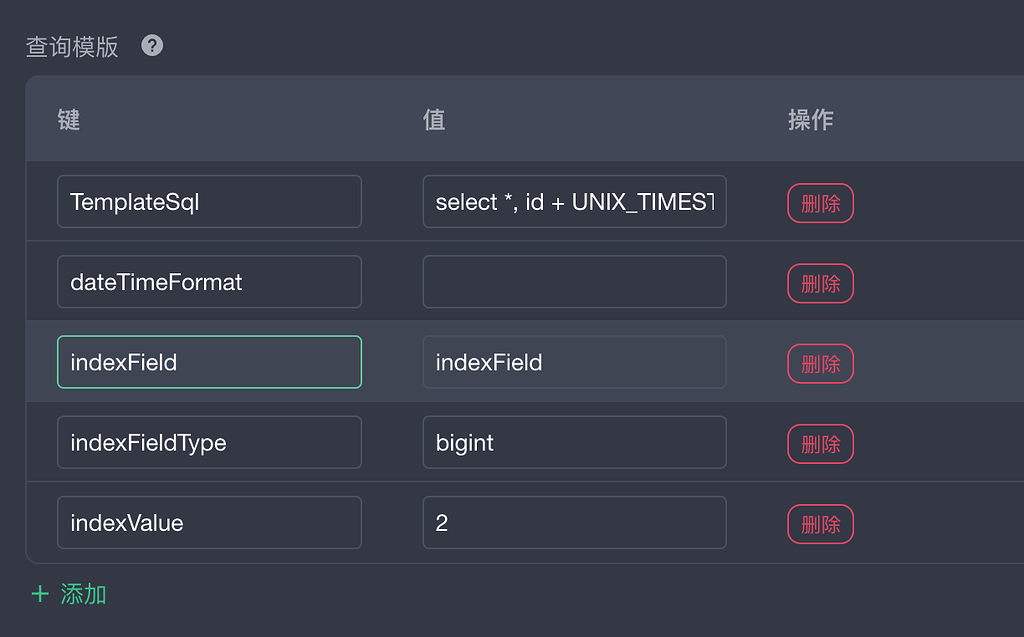
Task: Click the indexFieldType key input field
Action: (208, 442)
